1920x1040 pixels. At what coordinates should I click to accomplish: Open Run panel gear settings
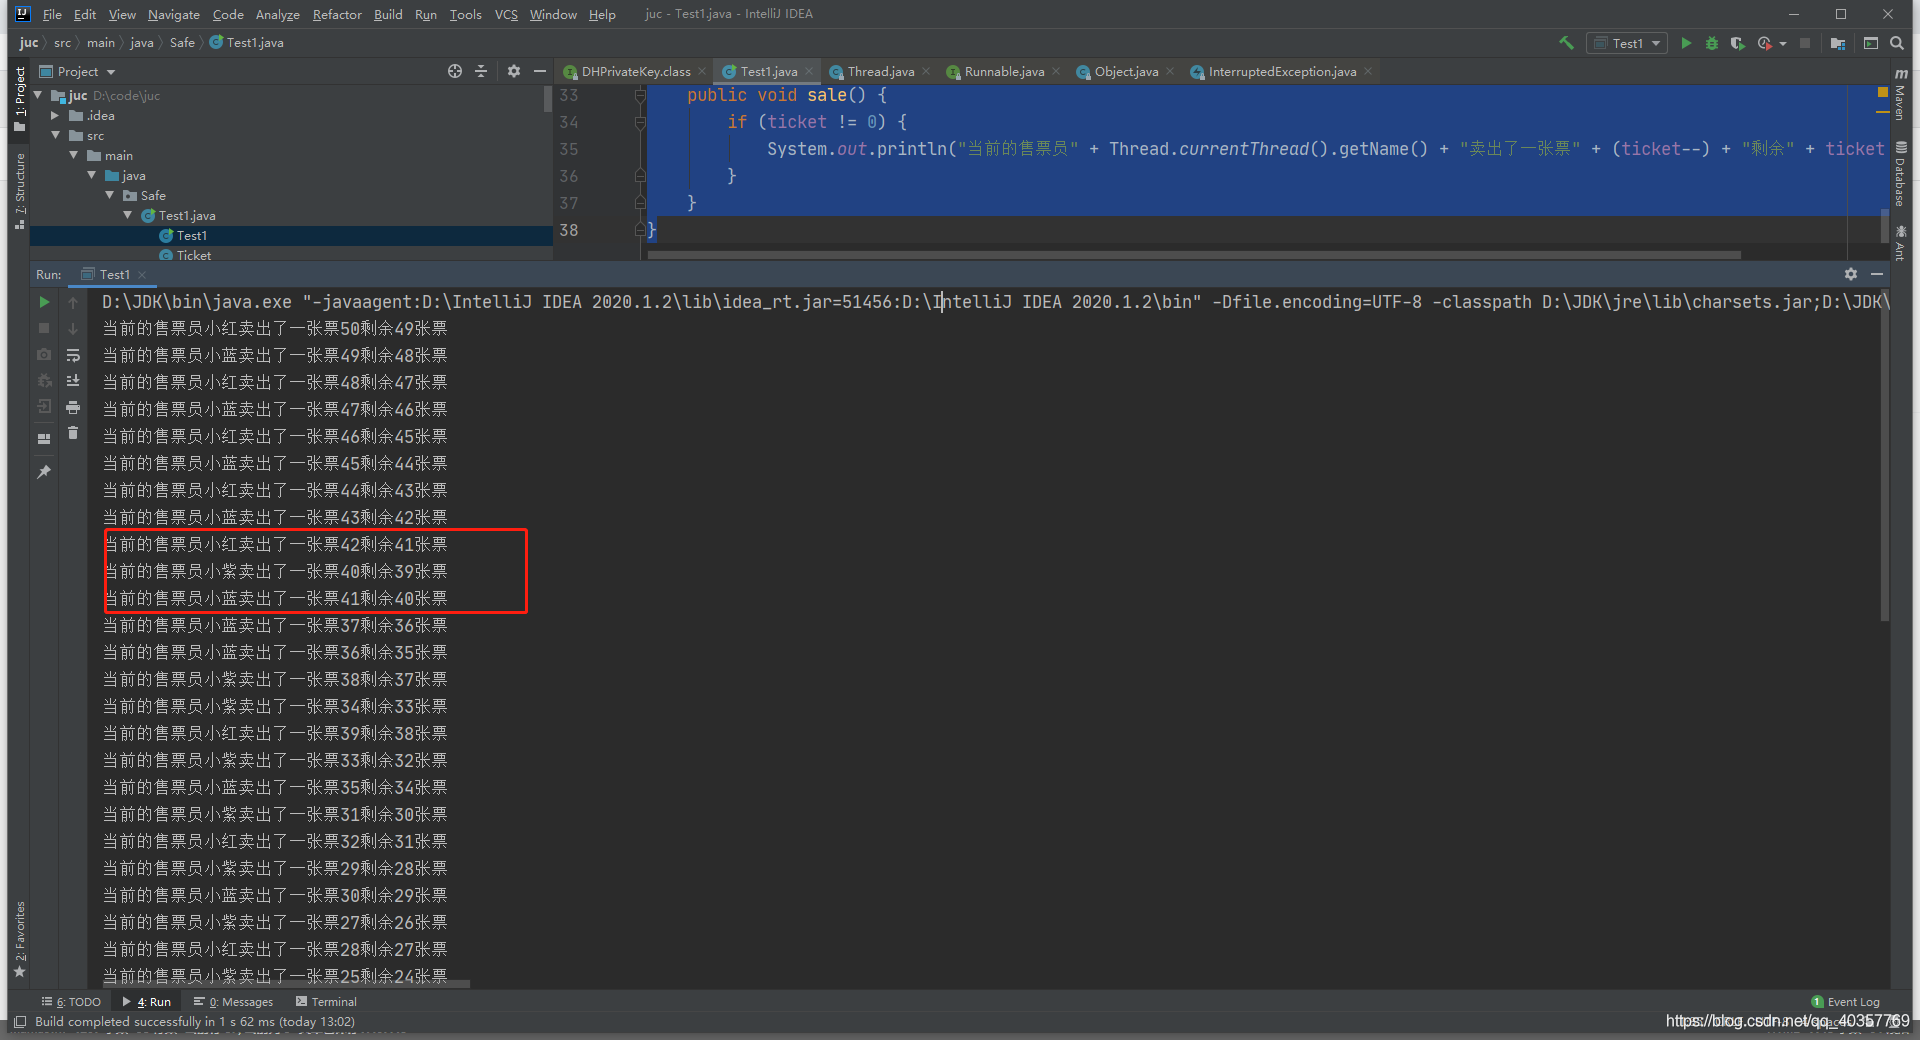coord(1851,274)
